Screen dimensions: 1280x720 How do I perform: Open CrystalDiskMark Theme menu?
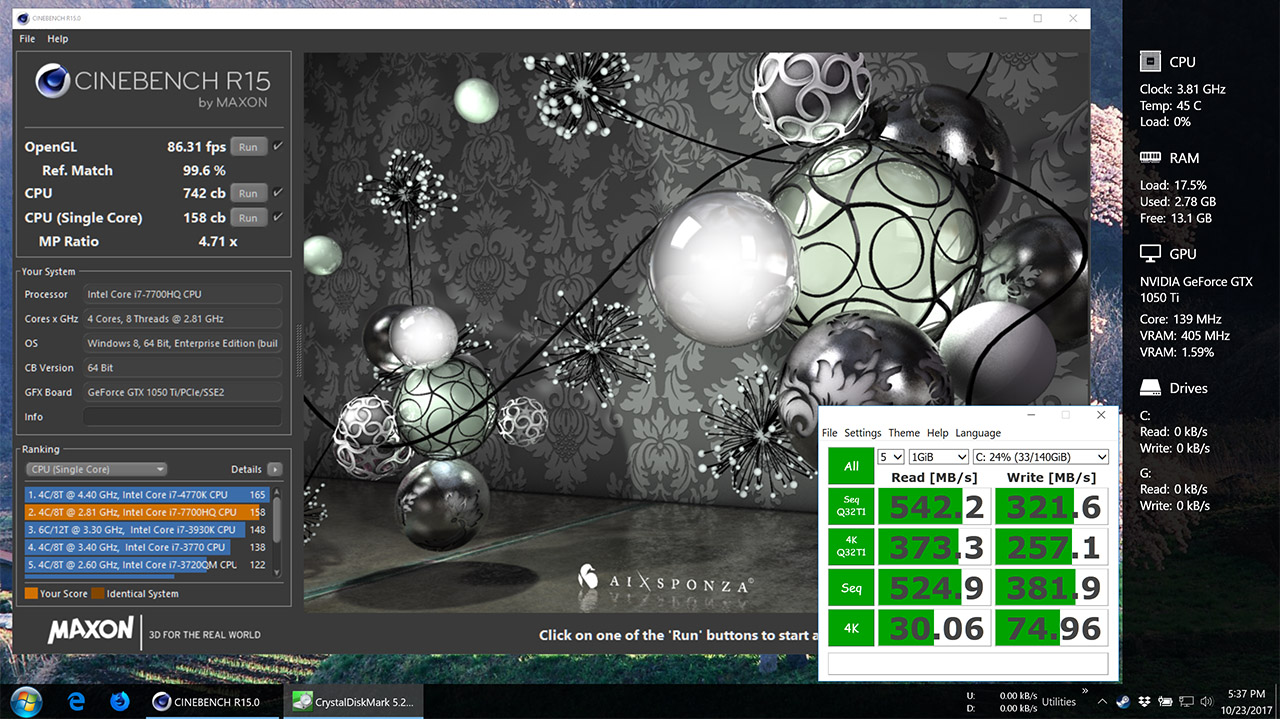tap(904, 433)
